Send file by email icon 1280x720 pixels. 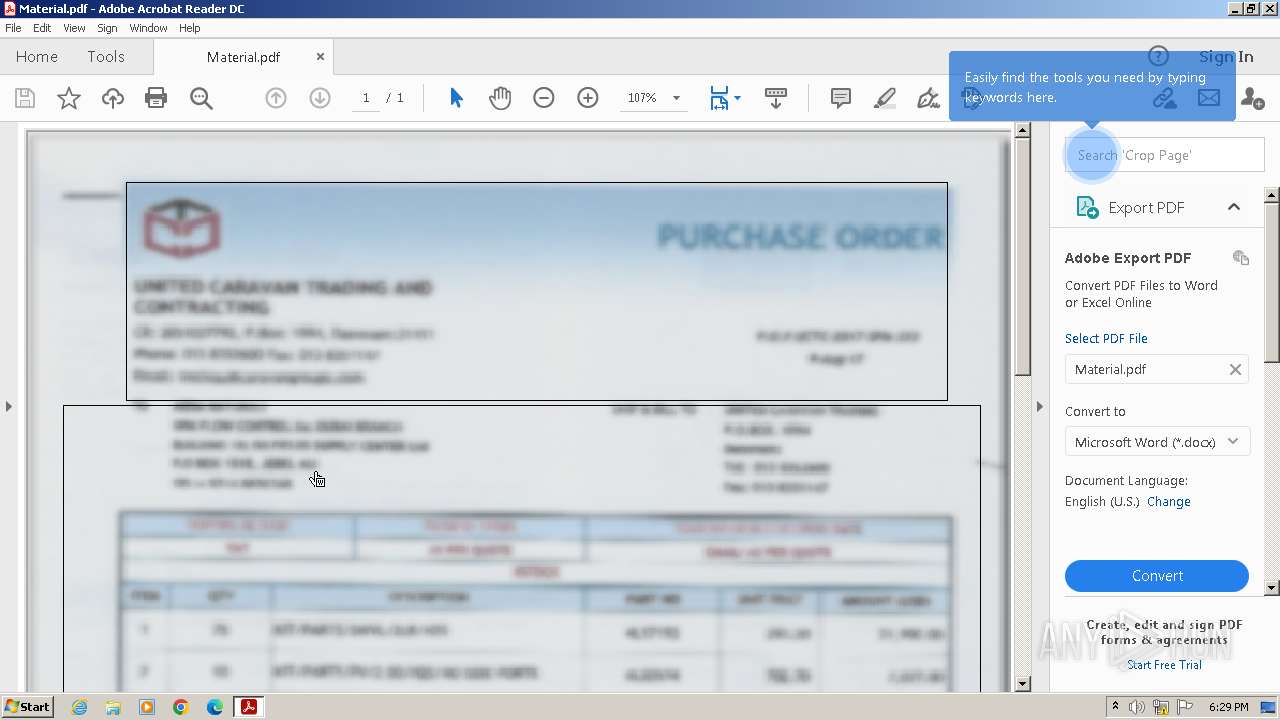coord(1209,98)
